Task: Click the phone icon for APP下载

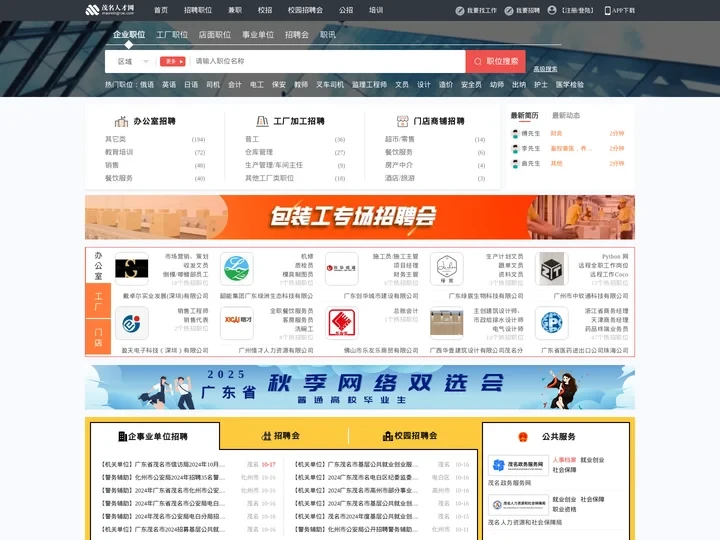Action: point(607,11)
